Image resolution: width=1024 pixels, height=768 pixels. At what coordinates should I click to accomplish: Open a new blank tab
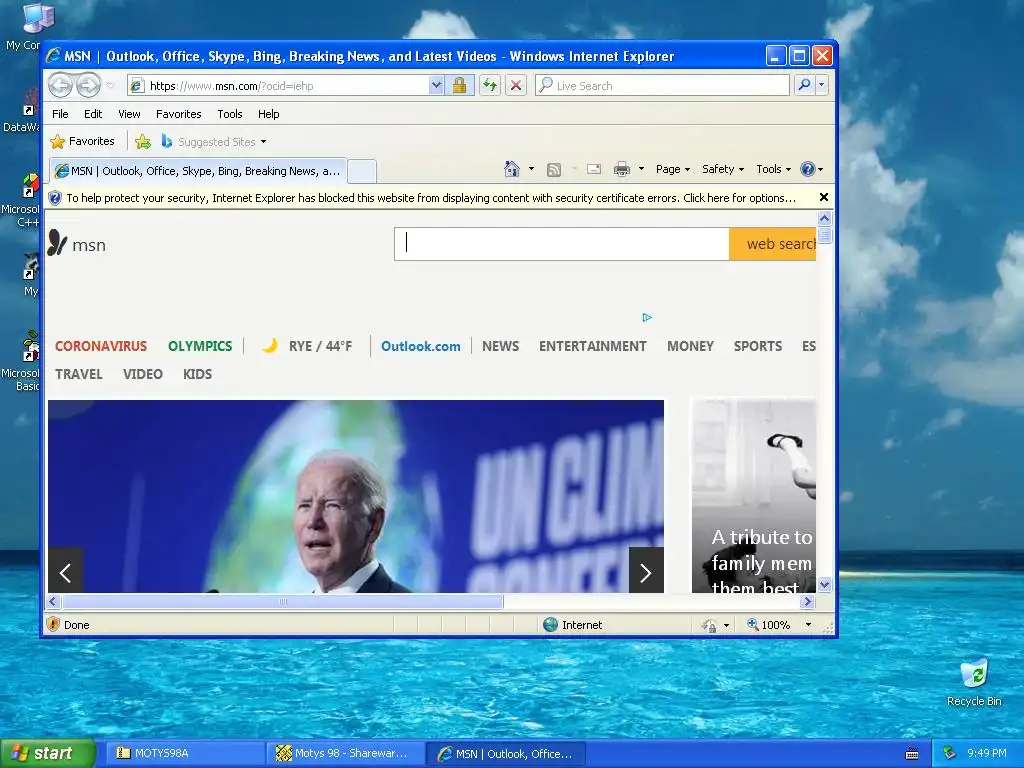pos(362,172)
